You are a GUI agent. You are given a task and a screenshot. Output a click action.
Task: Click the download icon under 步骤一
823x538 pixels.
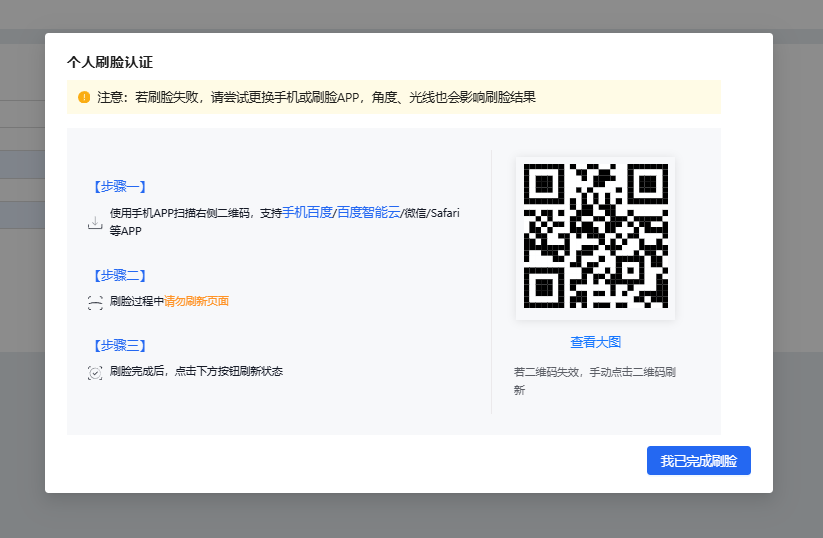point(95,223)
